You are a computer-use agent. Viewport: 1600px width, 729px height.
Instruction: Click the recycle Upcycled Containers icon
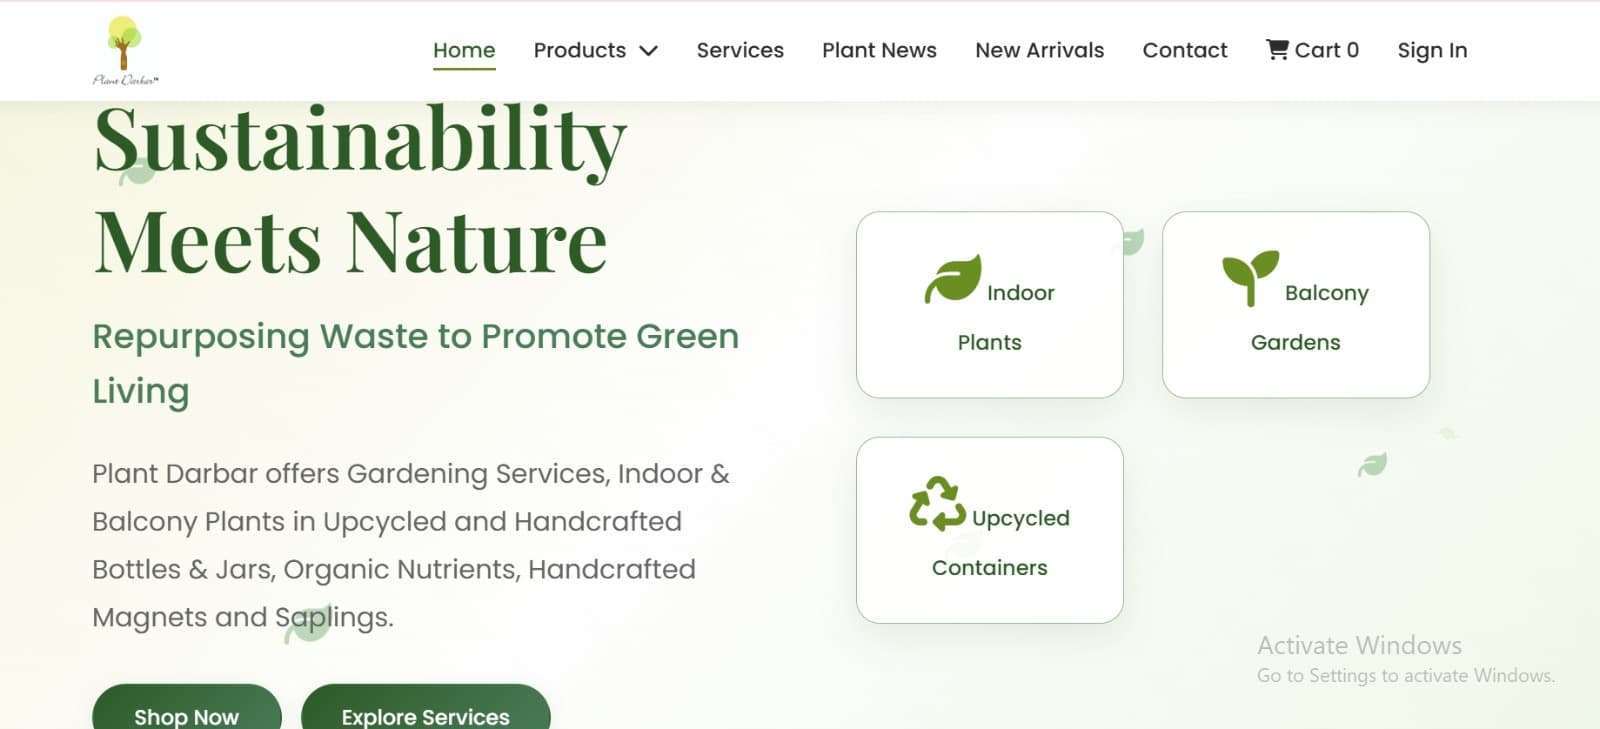pyautogui.click(x=937, y=503)
